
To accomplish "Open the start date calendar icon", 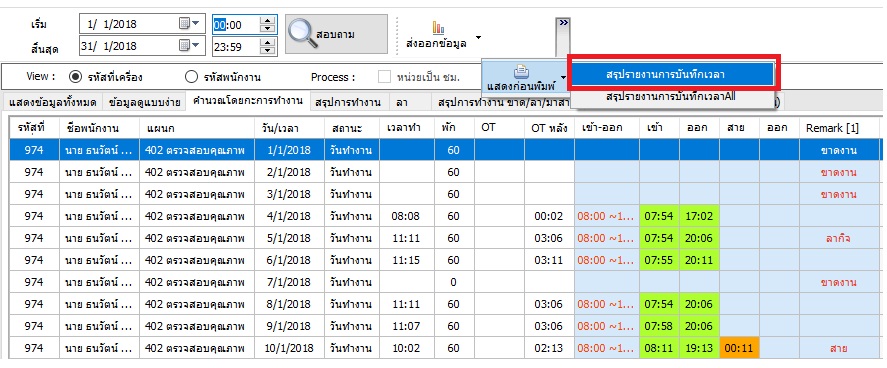I will 184,24.
